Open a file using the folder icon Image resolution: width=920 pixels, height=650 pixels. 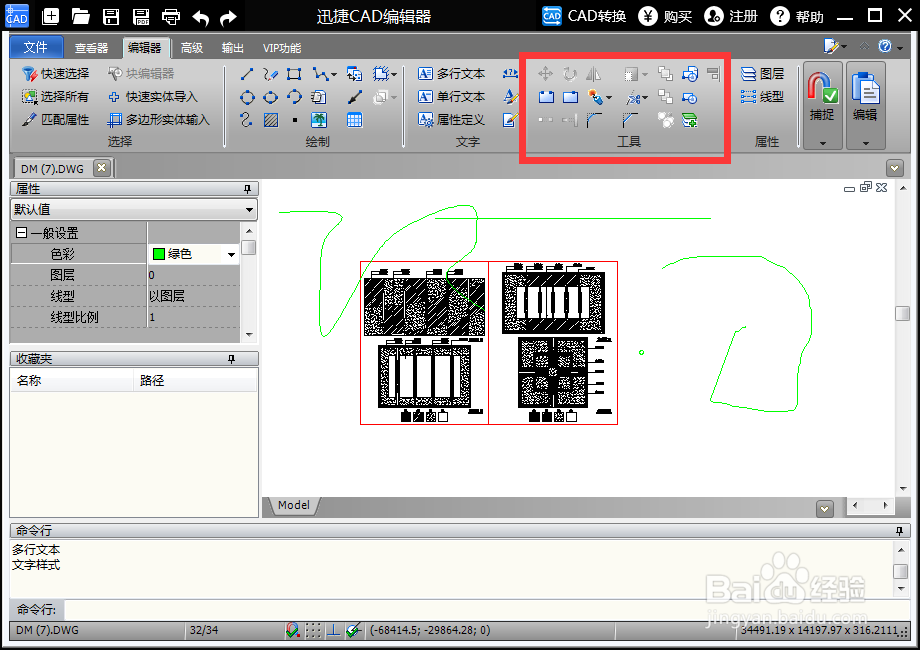(x=80, y=16)
